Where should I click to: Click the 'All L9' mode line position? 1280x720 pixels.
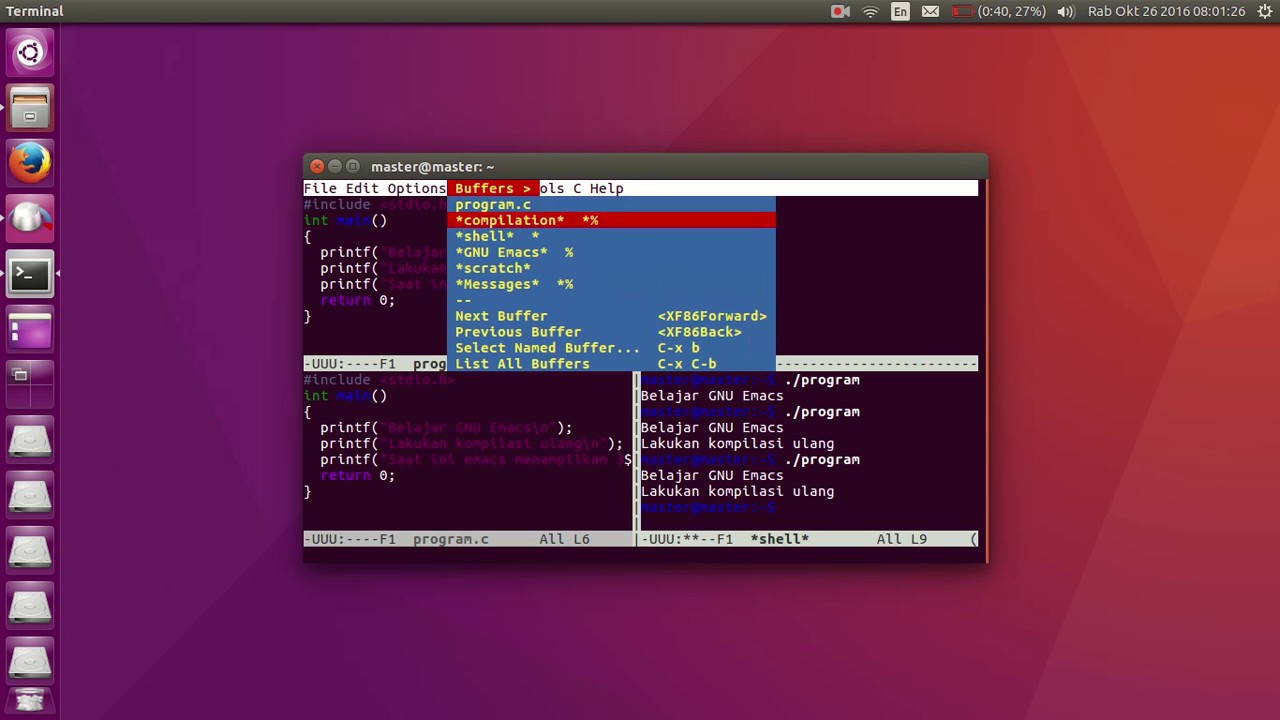902,539
